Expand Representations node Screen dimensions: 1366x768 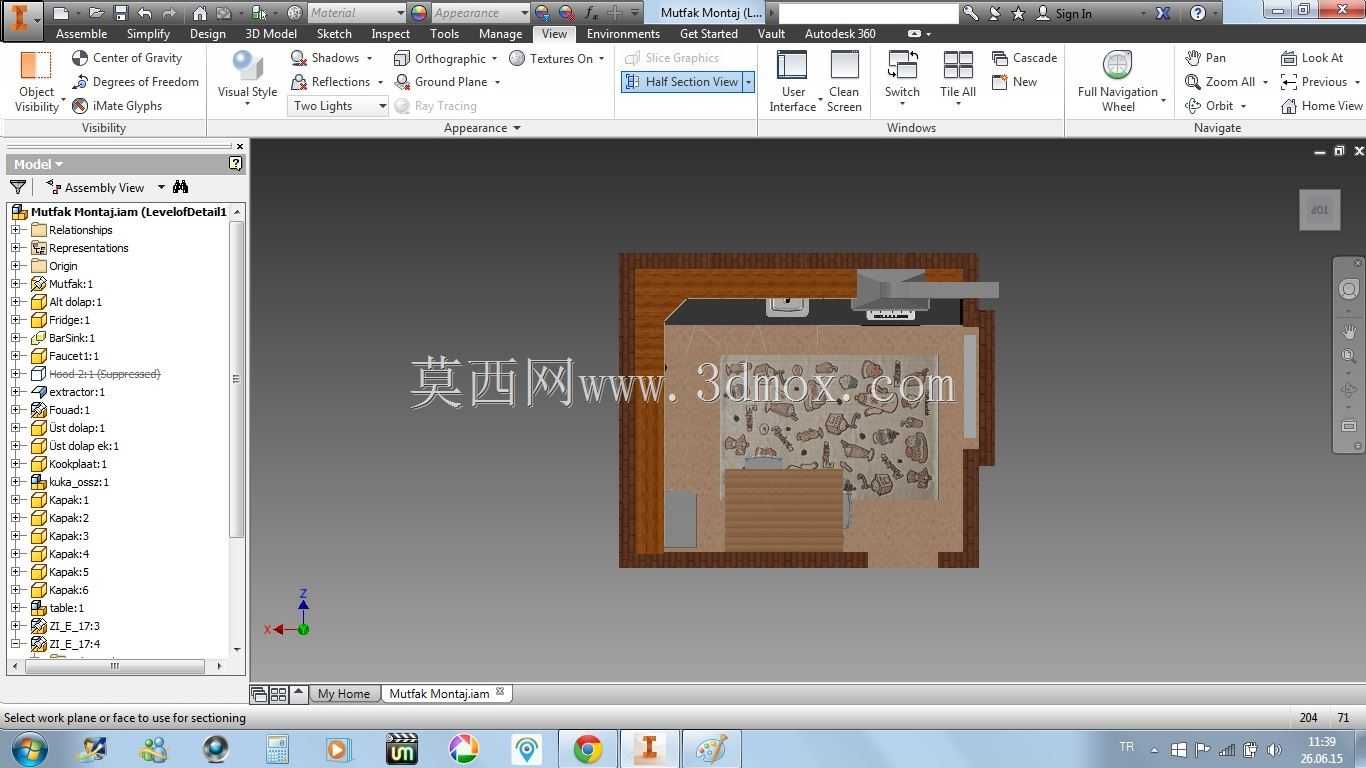point(16,248)
